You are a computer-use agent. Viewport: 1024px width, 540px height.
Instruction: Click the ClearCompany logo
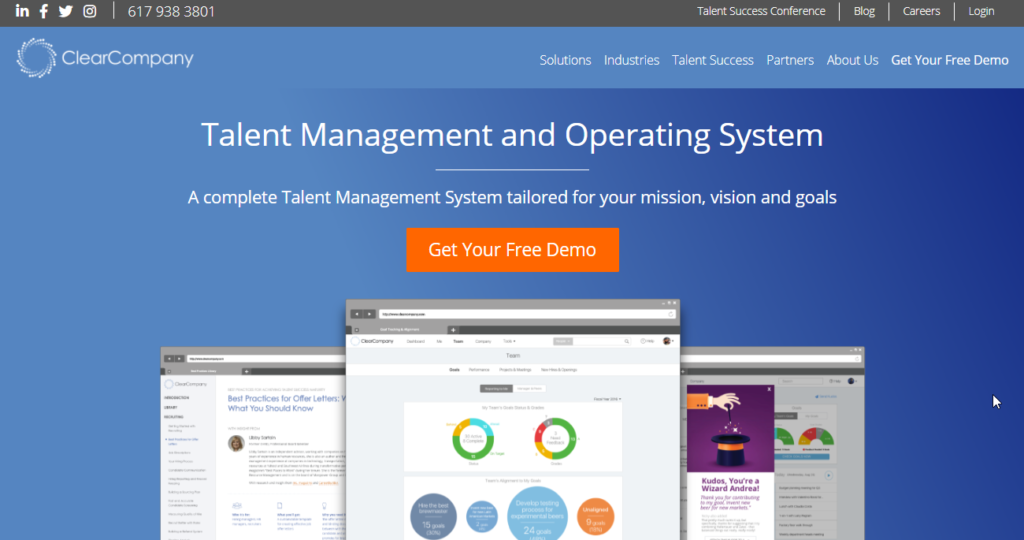click(105, 58)
